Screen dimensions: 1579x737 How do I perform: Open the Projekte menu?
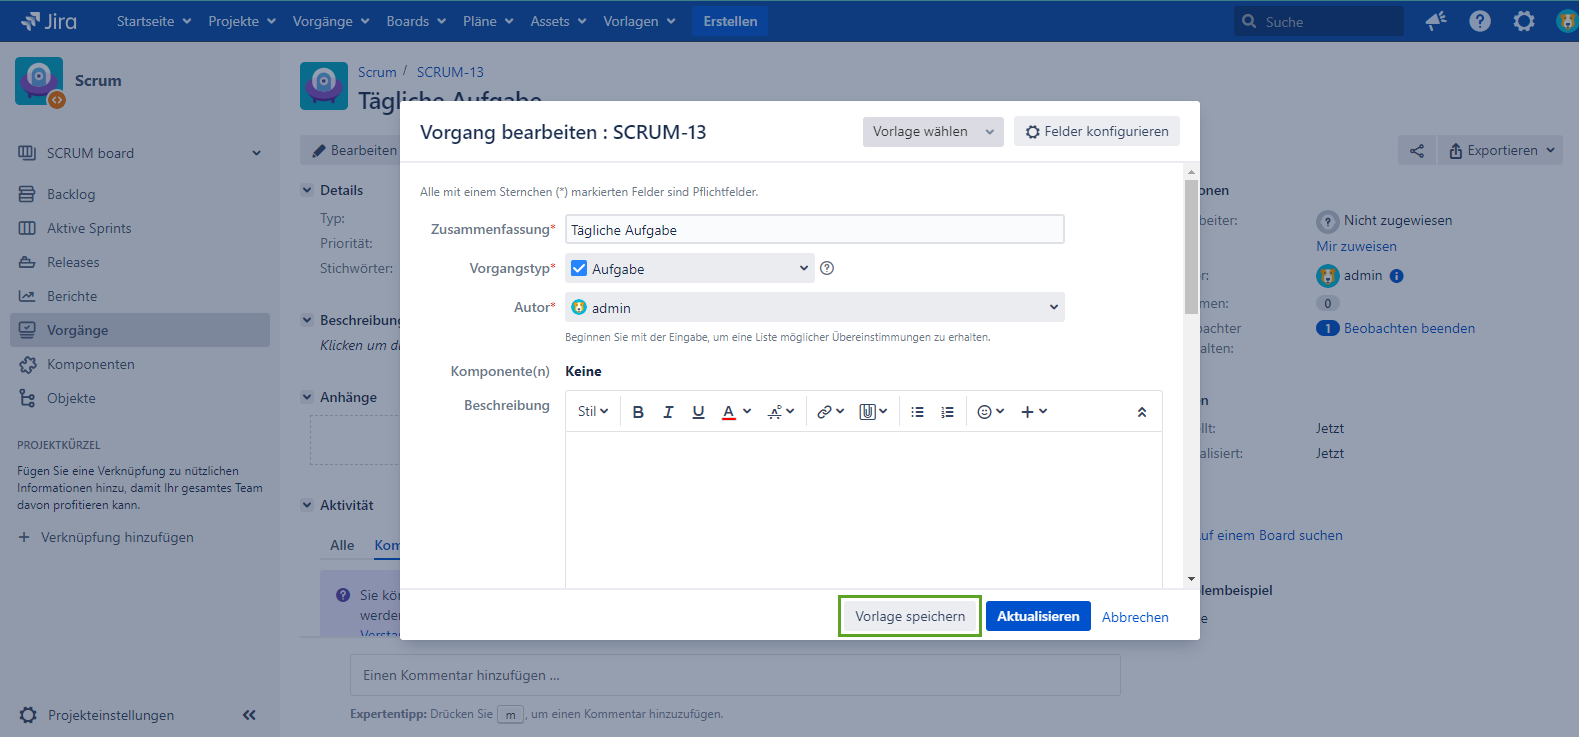point(241,21)
